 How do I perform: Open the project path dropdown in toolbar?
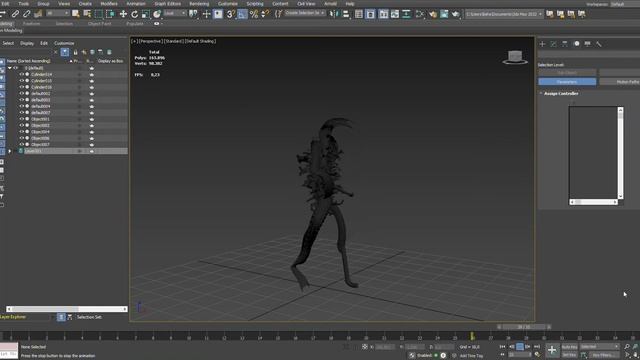coord(504,14)
